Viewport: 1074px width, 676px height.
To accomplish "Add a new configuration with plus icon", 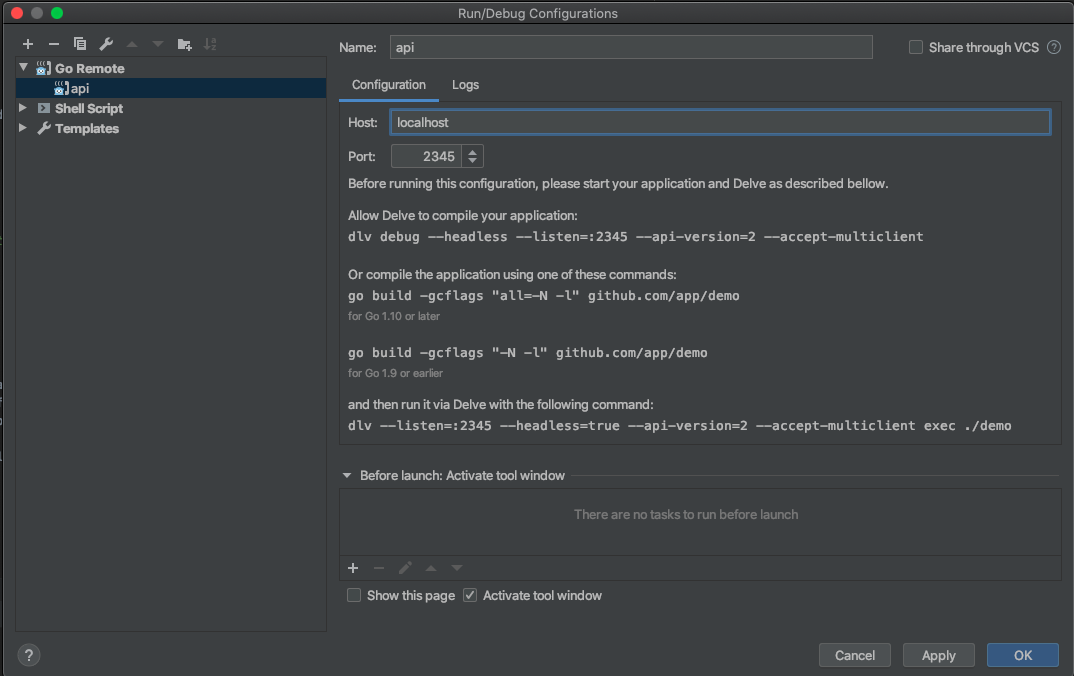I will [x=28, y=44].
